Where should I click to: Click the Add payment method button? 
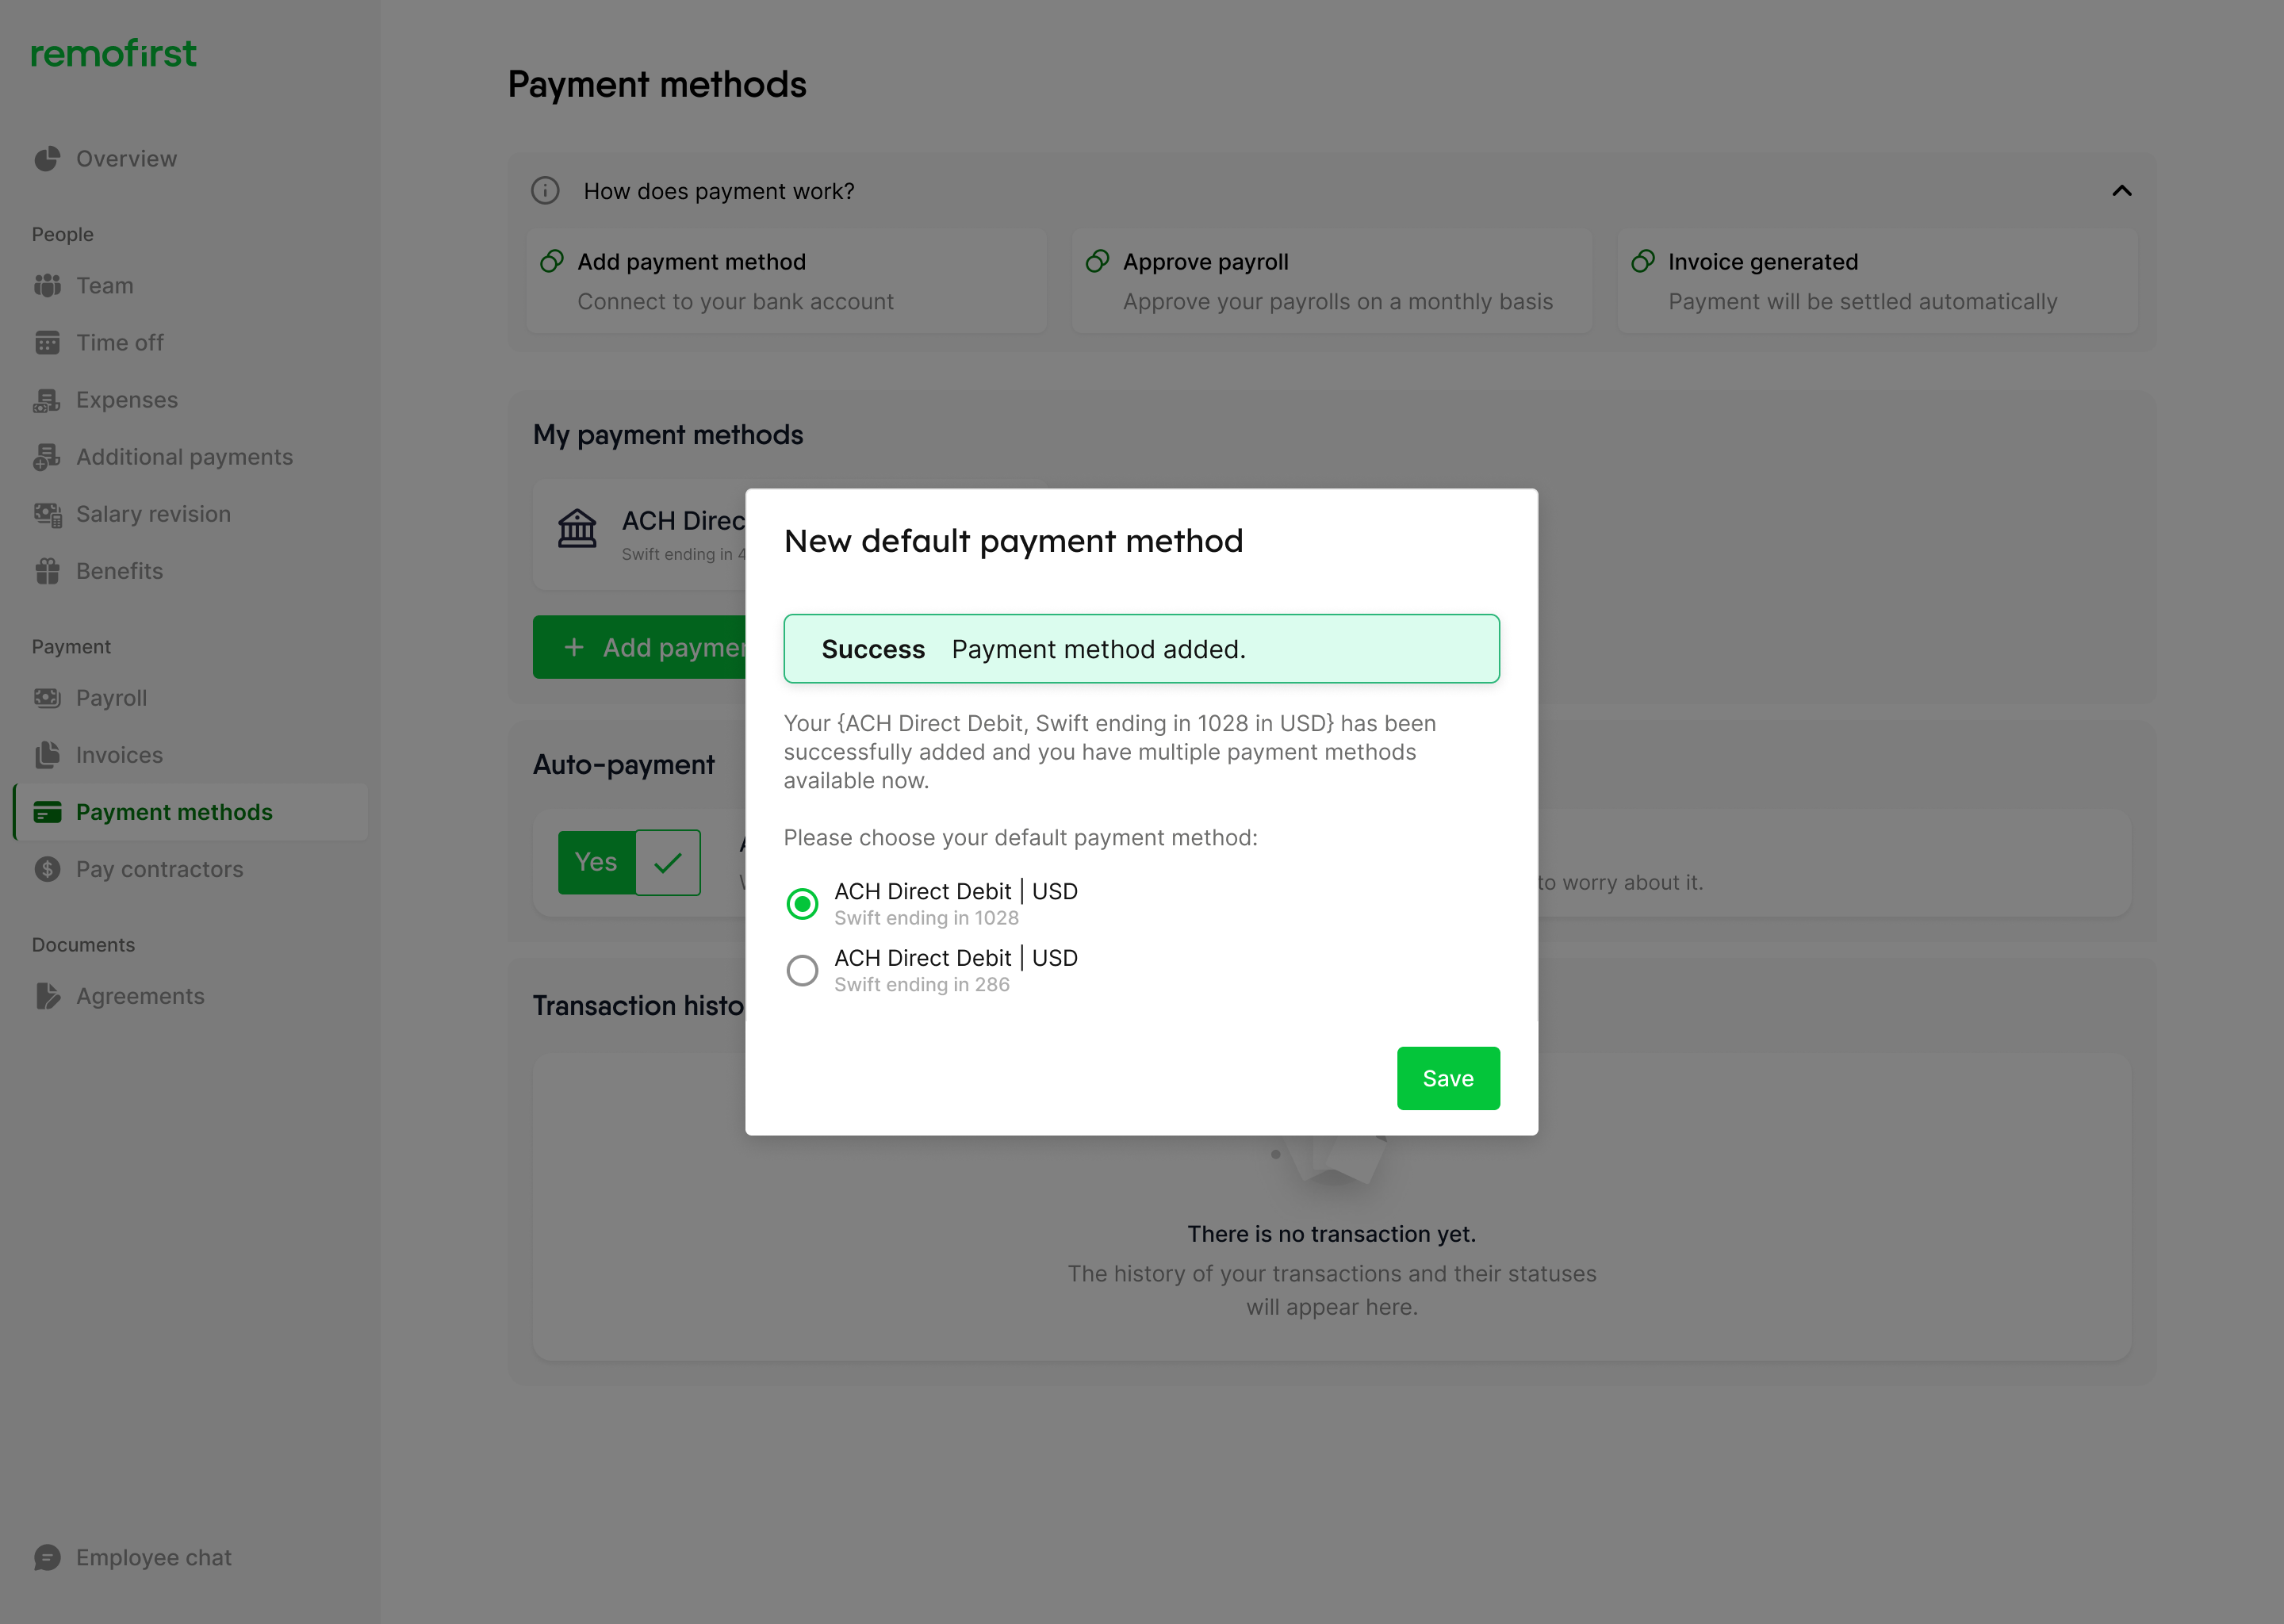[x=640, y=647]
